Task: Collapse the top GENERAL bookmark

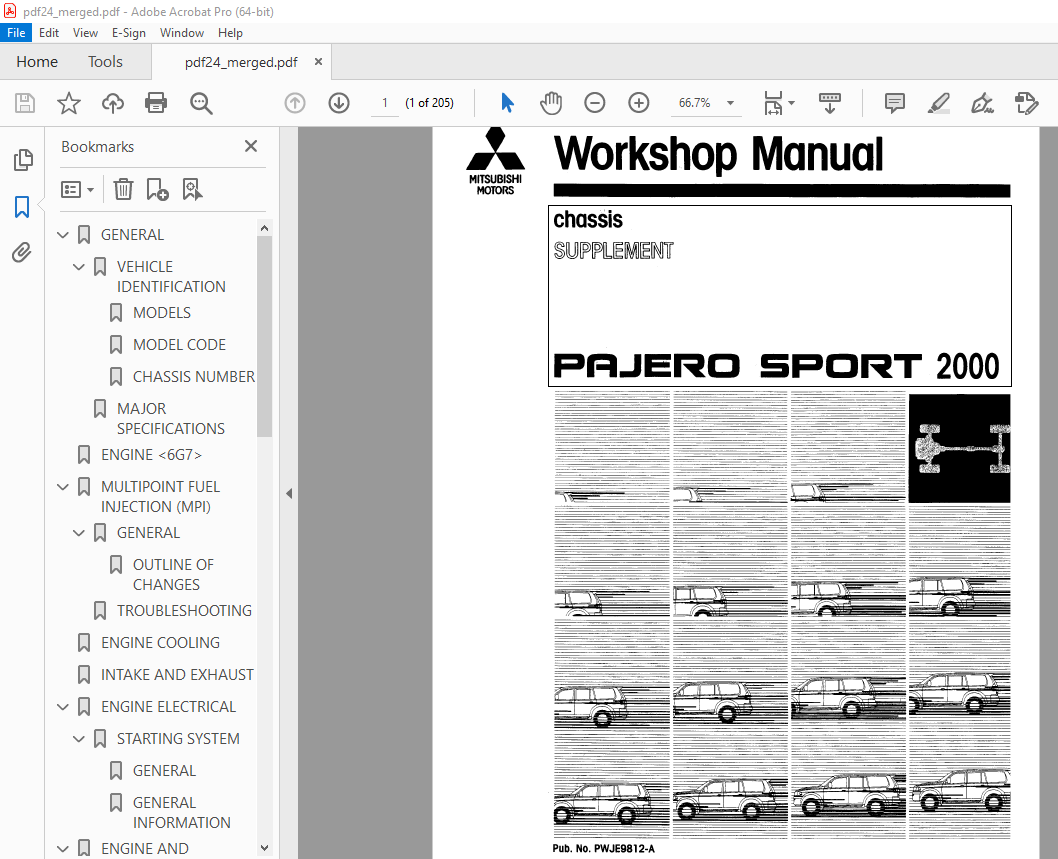Action: point(63,235)
